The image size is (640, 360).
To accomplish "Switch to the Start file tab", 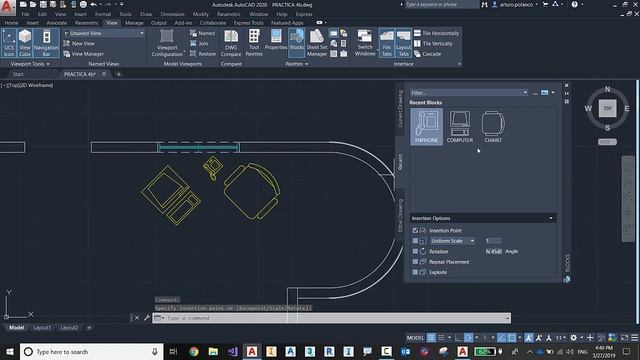I will 18,74.
